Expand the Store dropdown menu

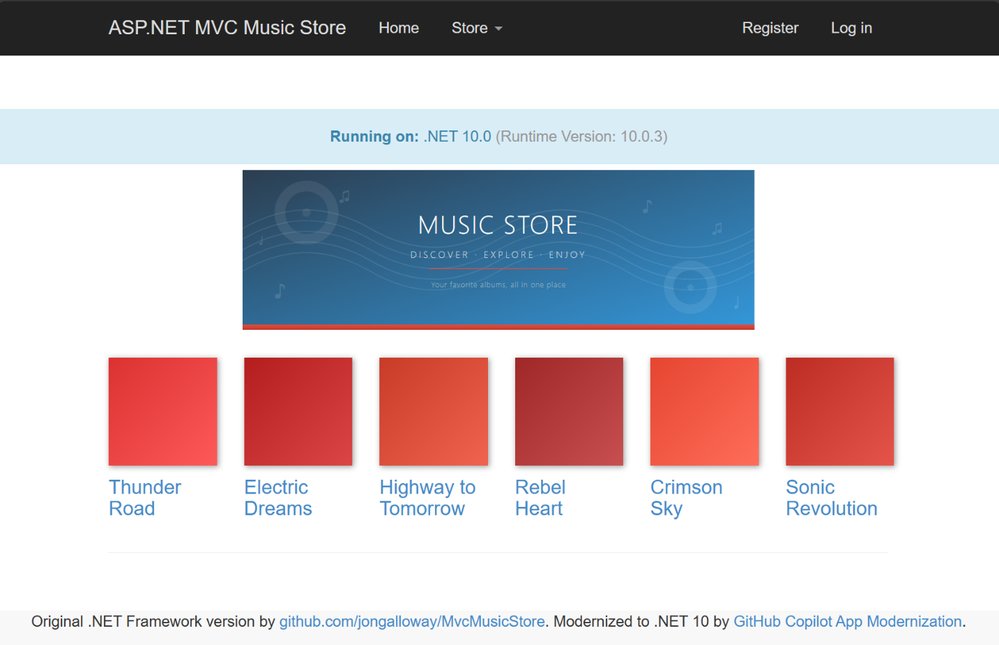click(x=476, y=28)
